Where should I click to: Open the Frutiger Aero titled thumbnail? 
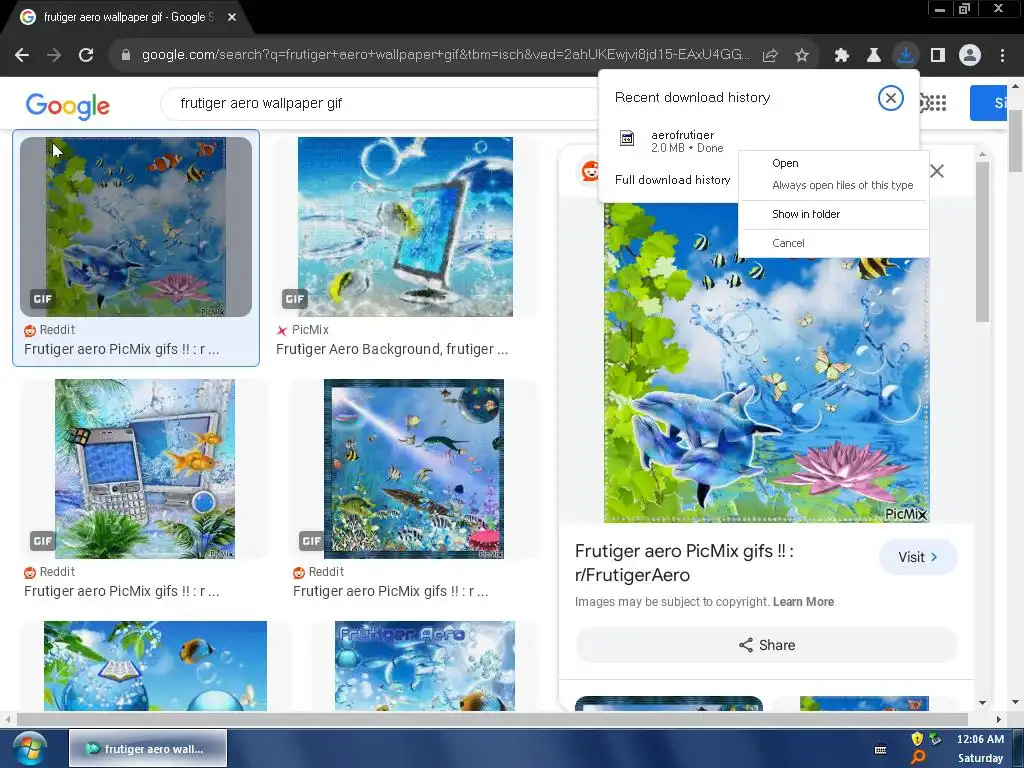(424, 665)
